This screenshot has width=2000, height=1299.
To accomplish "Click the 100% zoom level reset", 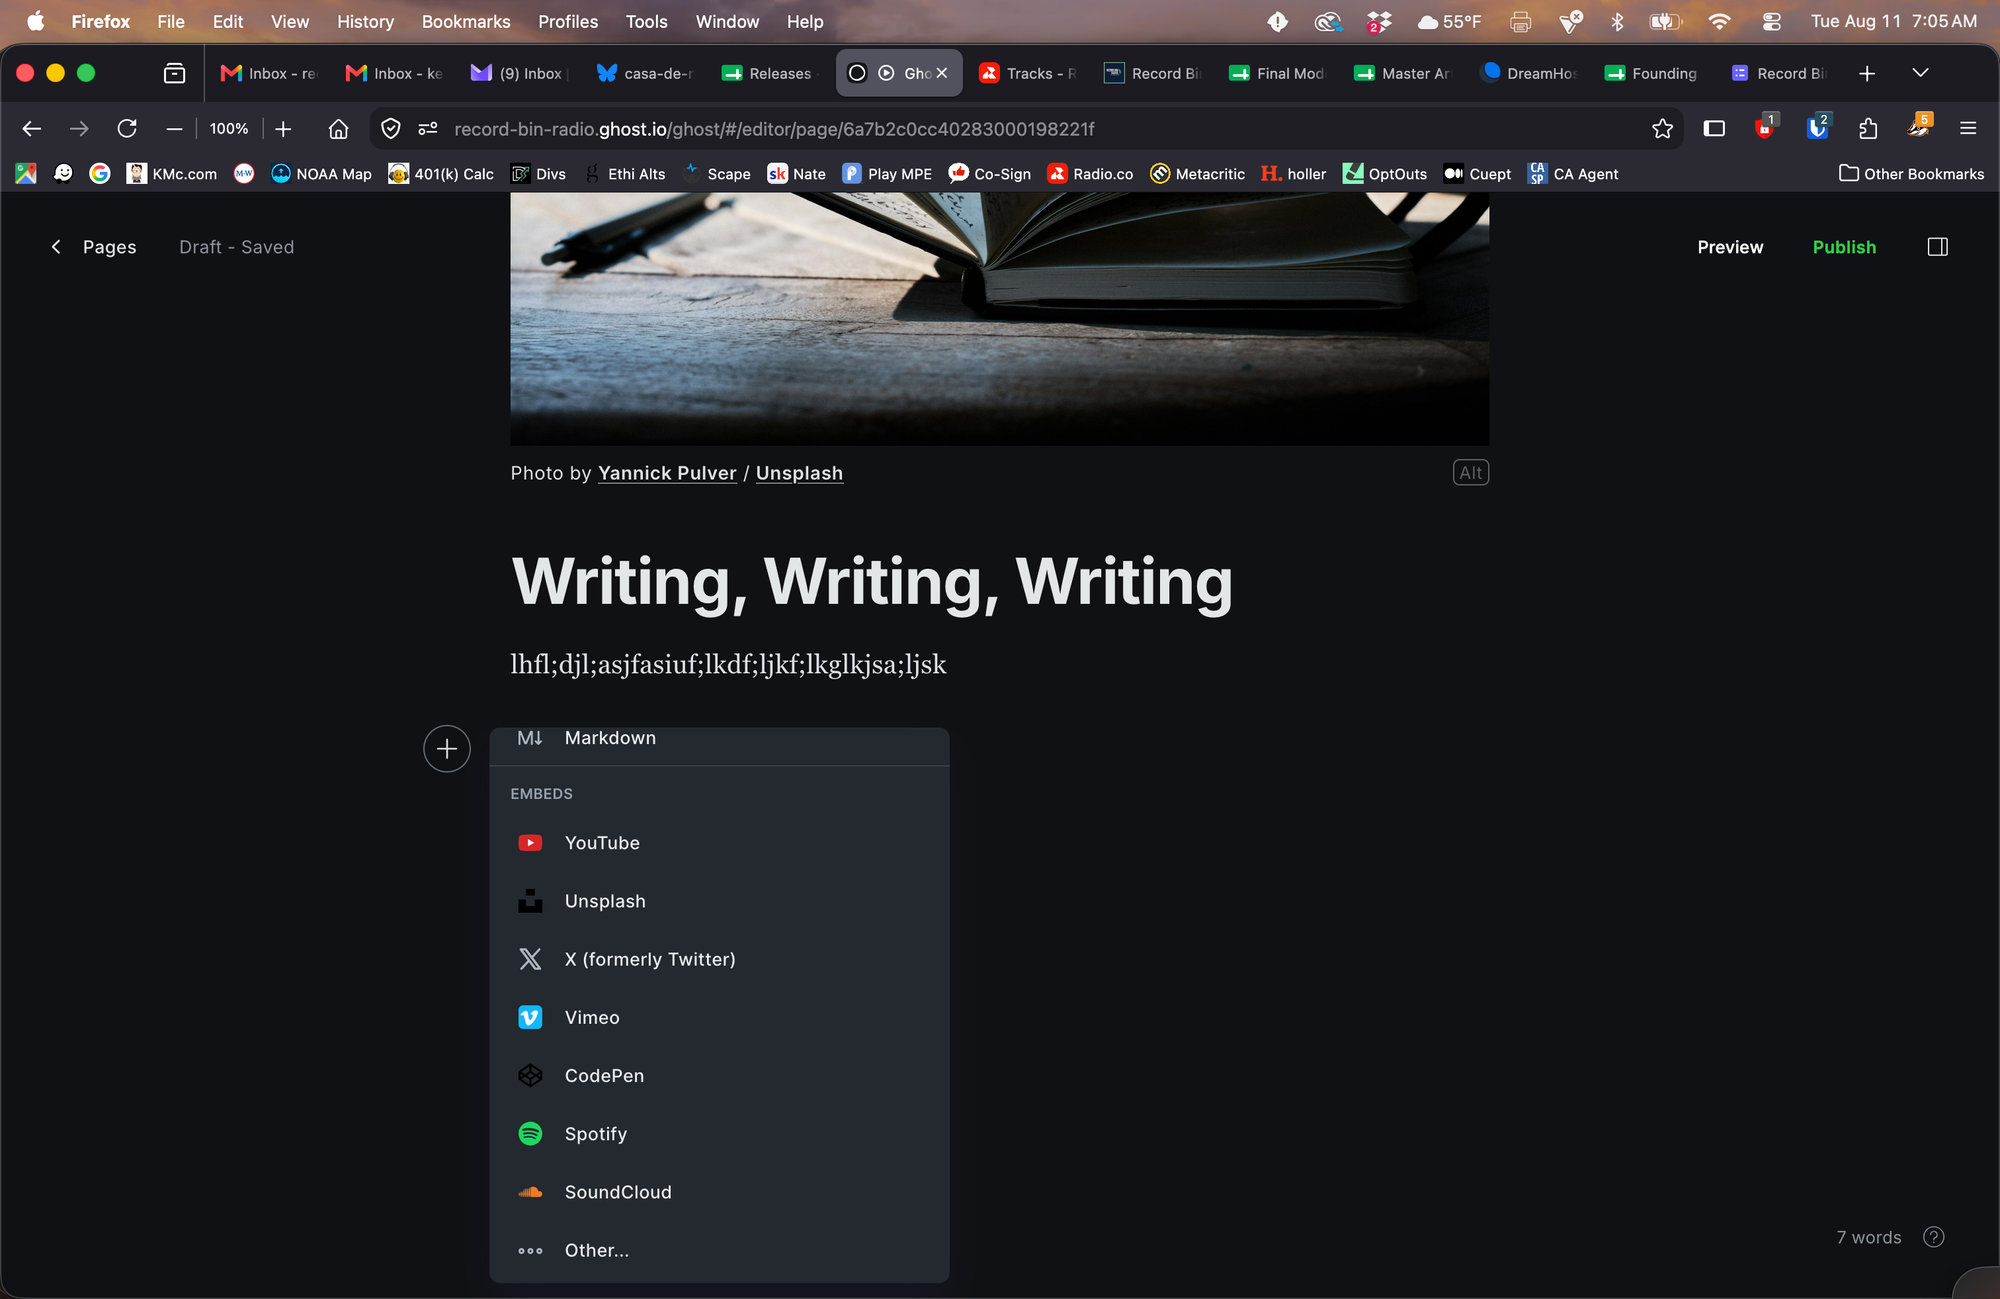I will pos(229,129).
